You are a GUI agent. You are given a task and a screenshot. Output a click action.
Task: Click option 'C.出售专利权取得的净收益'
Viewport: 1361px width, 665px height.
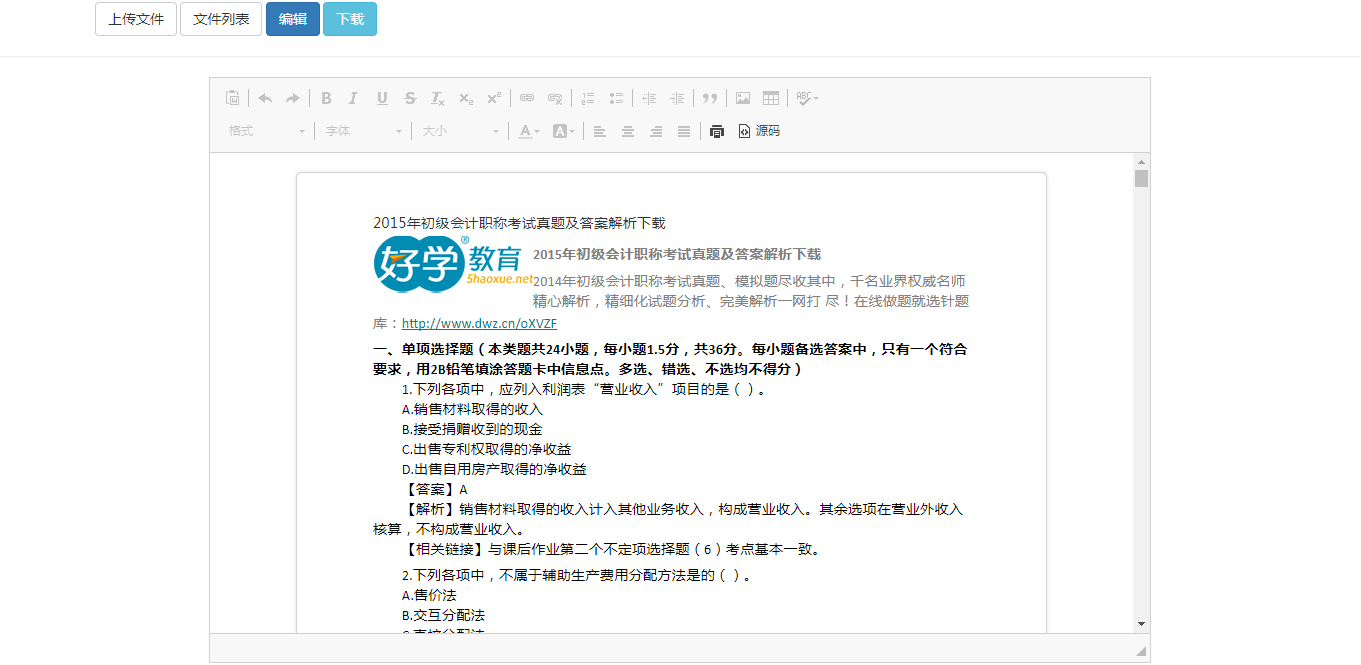click(487, 450)
